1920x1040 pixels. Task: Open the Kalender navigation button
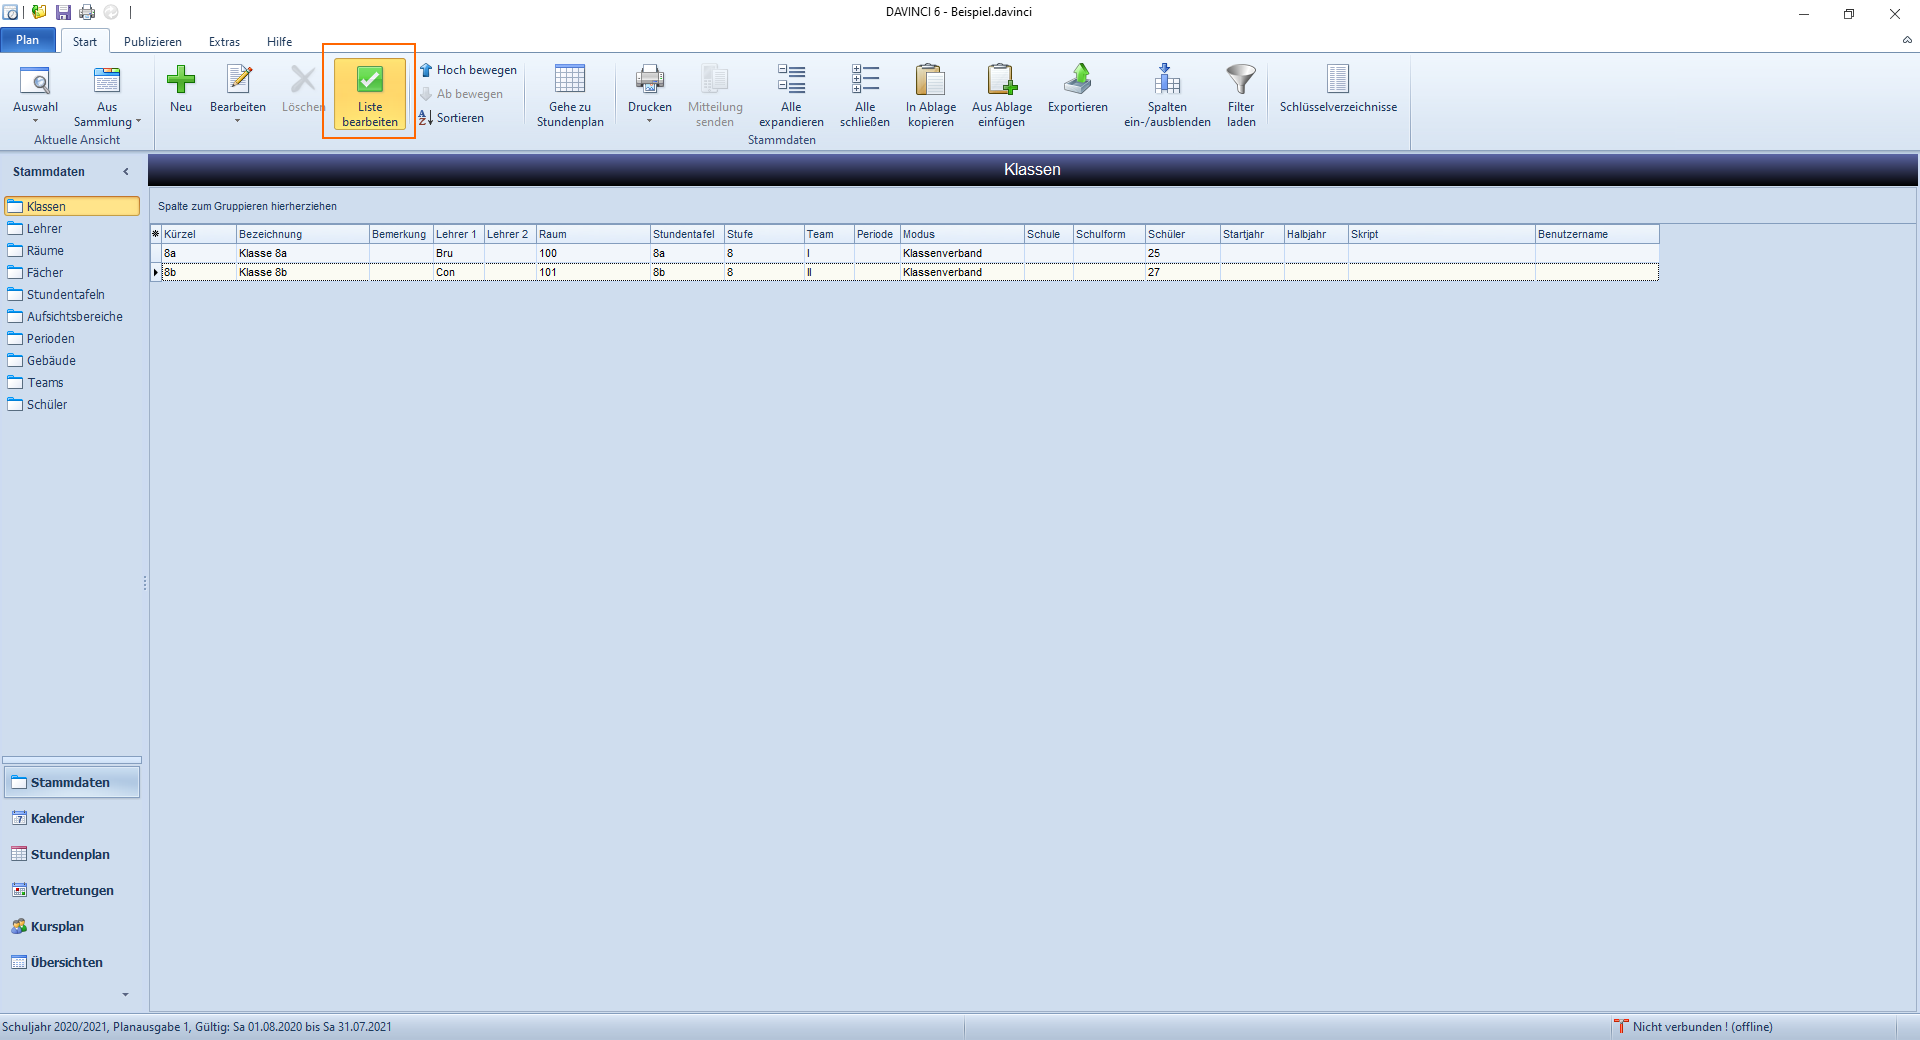pyautogui.click(x=72, y=818)
